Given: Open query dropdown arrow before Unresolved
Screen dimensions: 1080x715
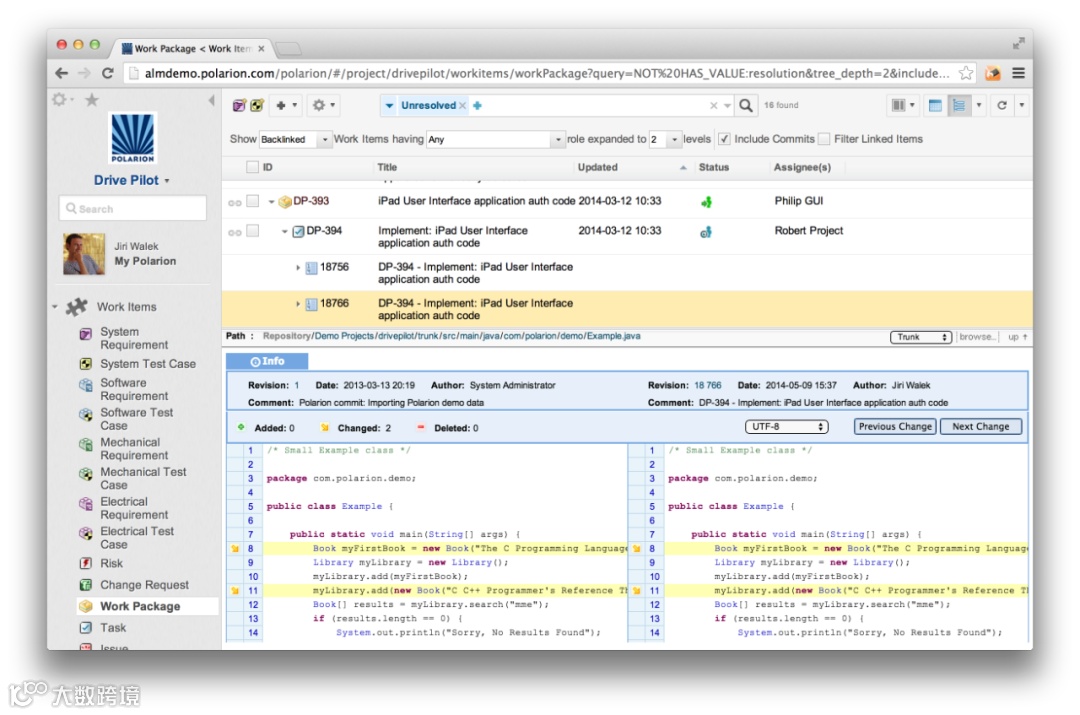Looking at the screenshot, I should (x=389, y=105).
